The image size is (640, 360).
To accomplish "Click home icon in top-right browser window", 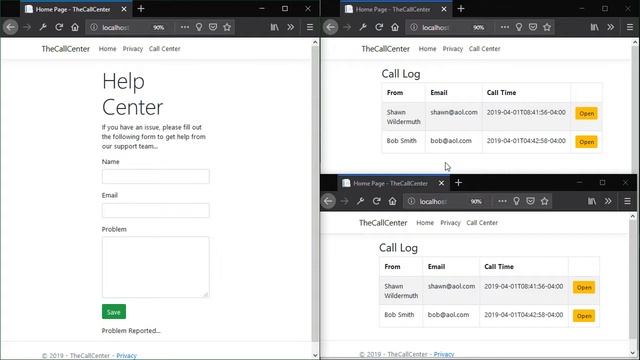I will click(x=395, y=27).
